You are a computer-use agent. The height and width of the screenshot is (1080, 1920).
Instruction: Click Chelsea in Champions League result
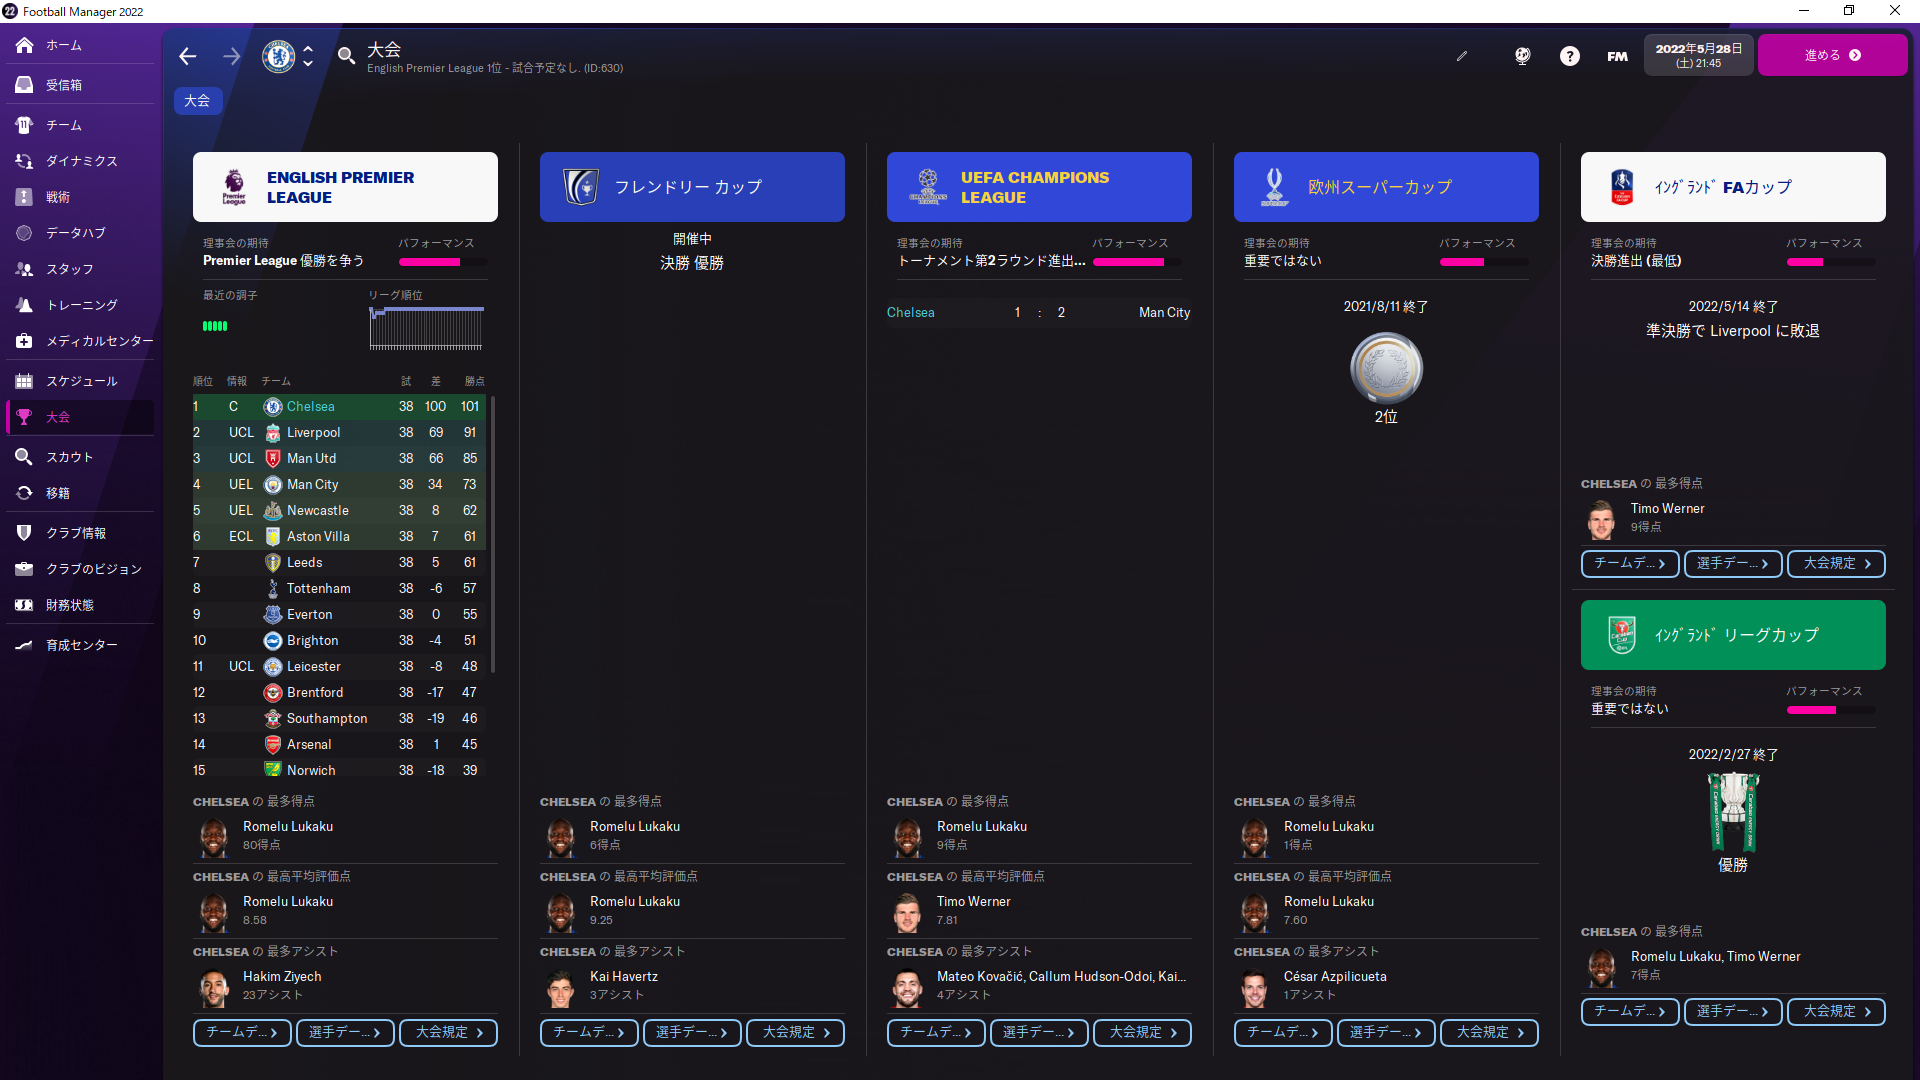click(910, 313)
